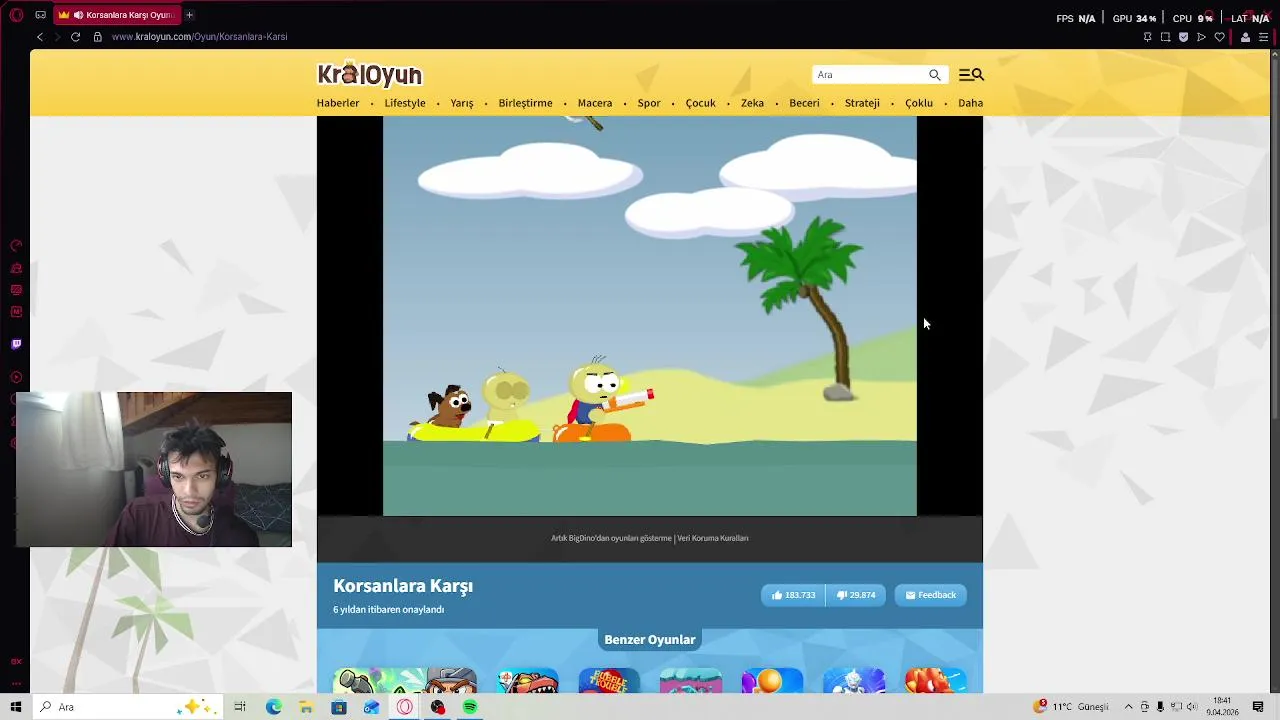Open Outlook from the taskbar
Screen dimensions: 1280x720
click(x=372, y=707)
